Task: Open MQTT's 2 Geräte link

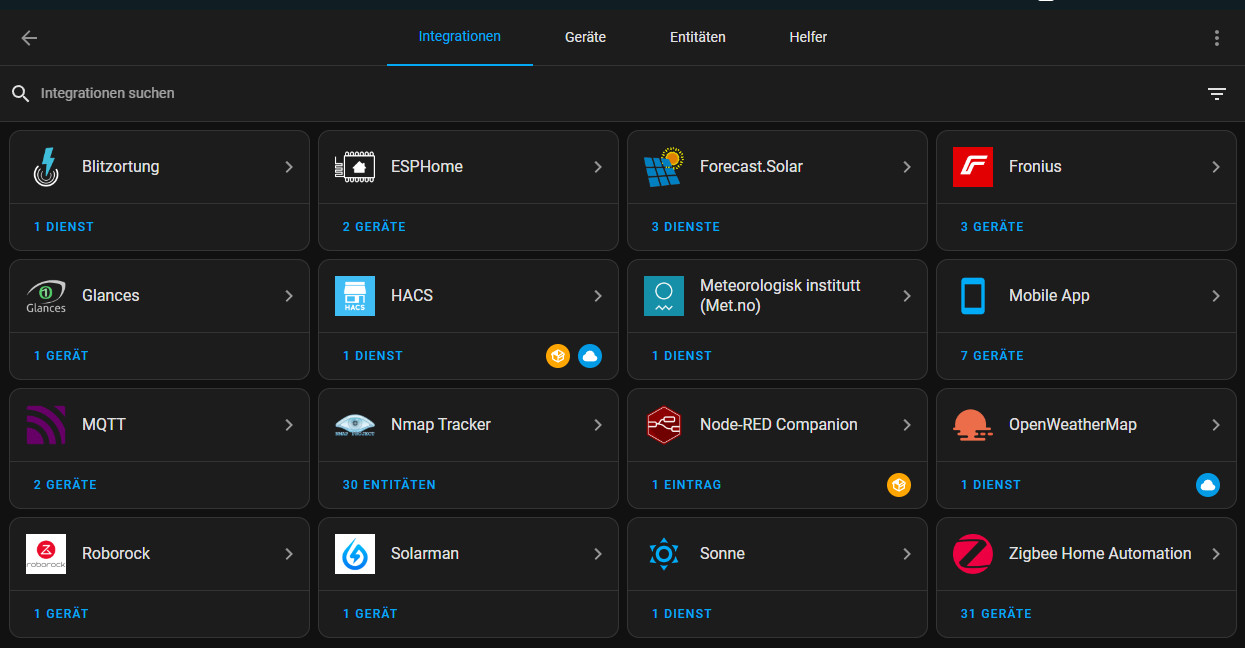Action: pyautogui.click(x=65, y=485)
